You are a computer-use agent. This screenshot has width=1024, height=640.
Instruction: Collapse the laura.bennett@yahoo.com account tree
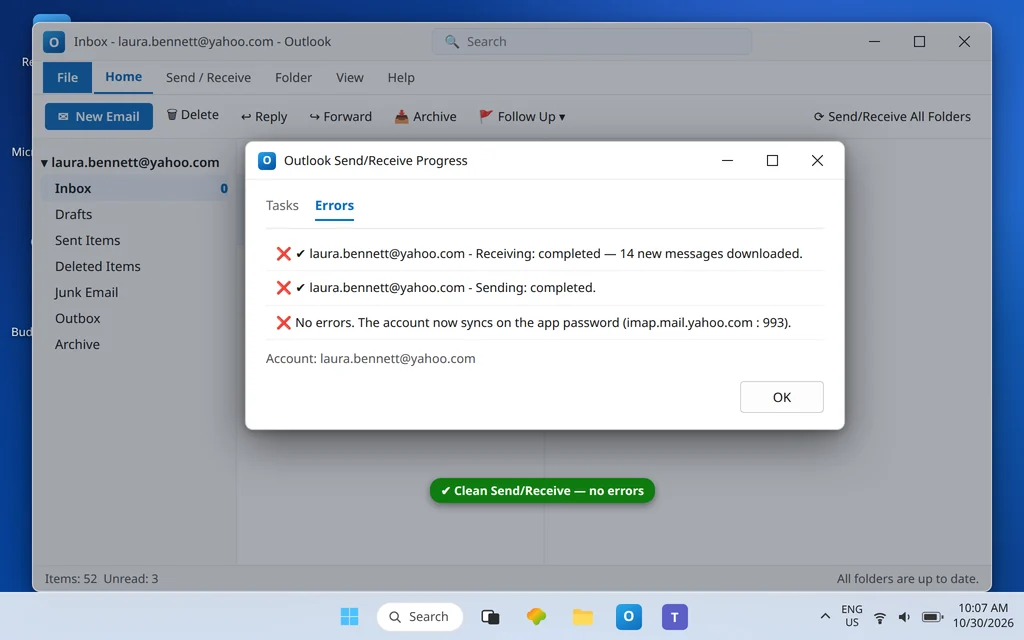(x=44, y=163)
